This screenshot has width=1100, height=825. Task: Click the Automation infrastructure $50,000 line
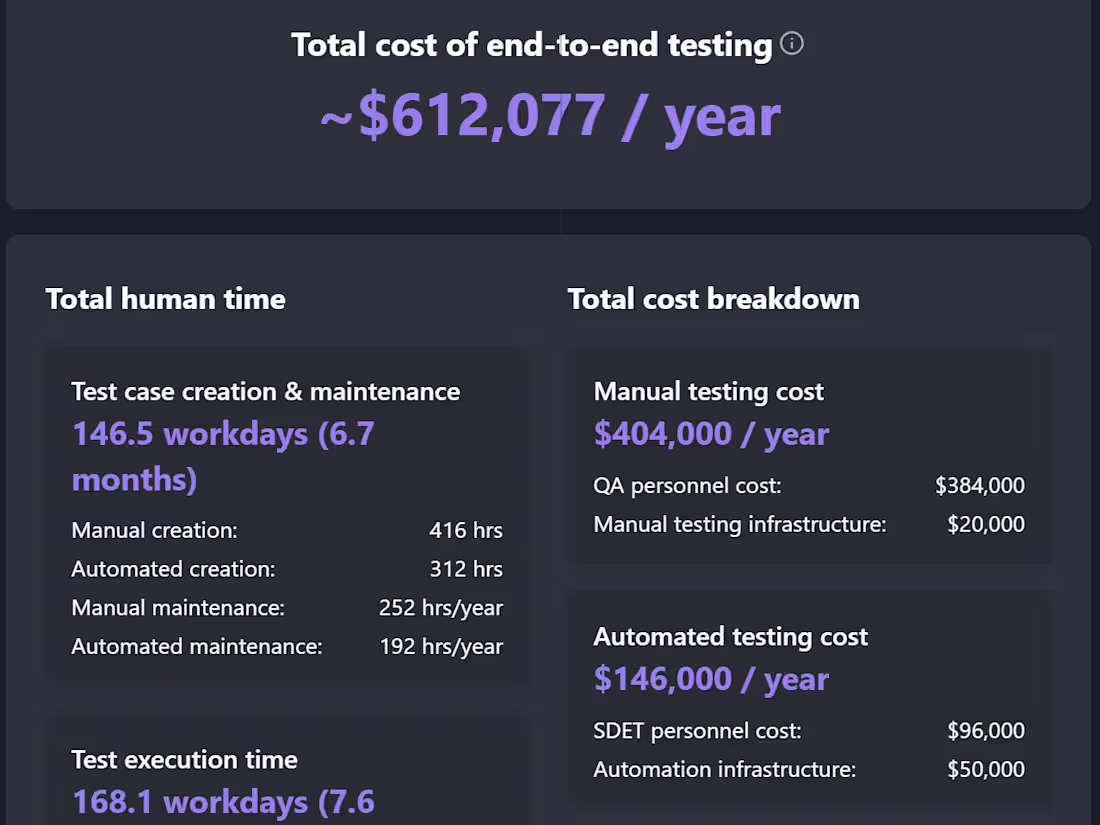(986, 769)
